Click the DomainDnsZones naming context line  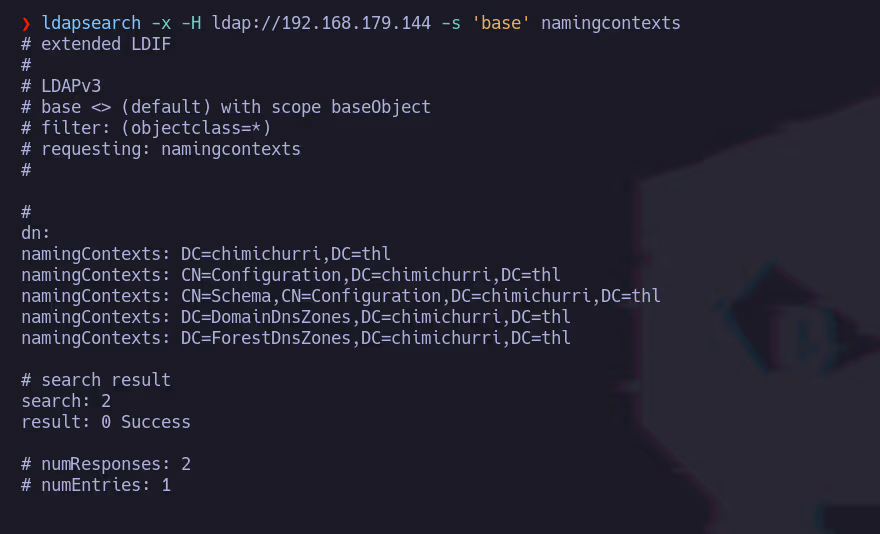pyautogui.click(x=296, y=317)
